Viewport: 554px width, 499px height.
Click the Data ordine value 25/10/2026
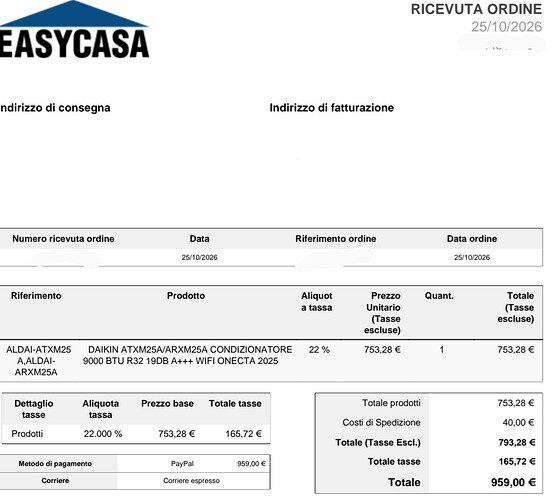[x=472, y=257]
